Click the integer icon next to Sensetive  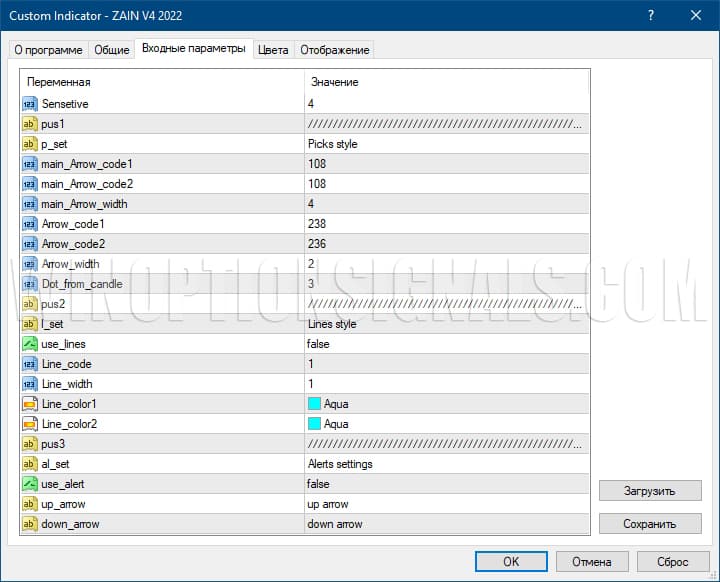(29, 104)
